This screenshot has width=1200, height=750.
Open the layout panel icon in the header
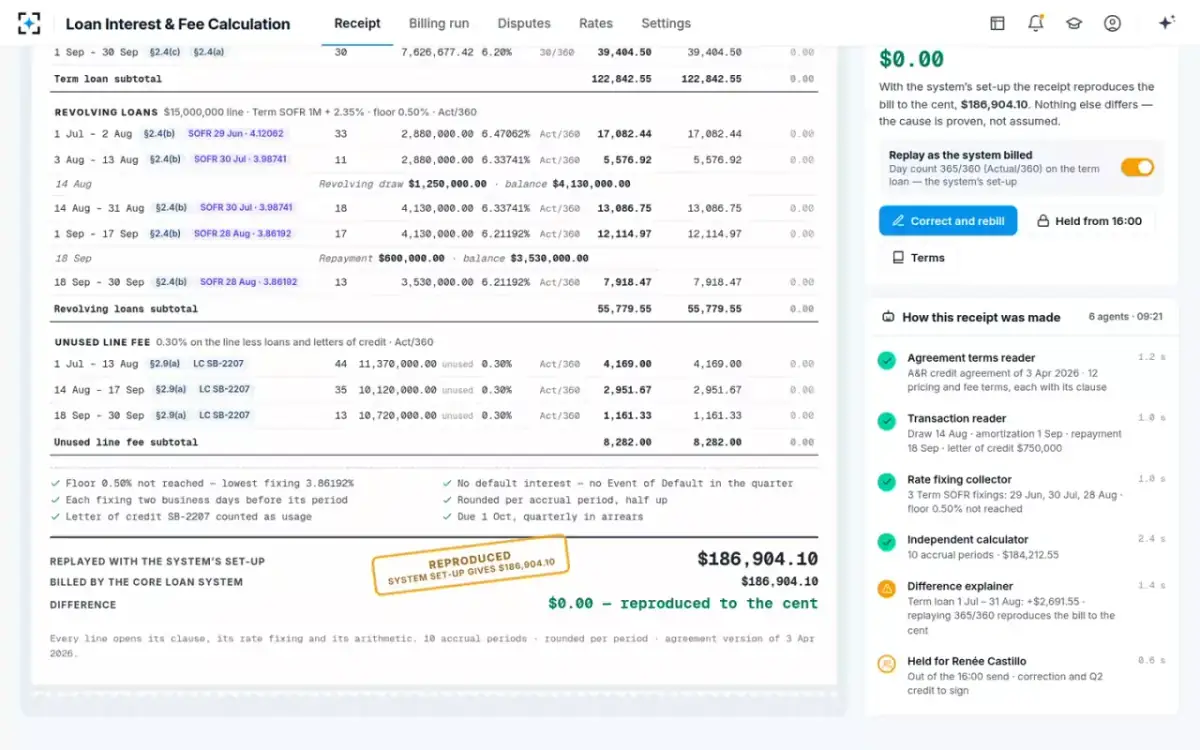(x=997, y=23)
